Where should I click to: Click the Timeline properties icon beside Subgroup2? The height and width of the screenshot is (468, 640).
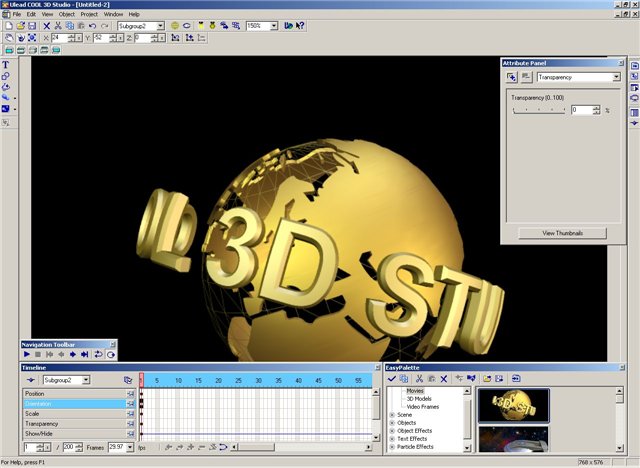click(128, 380)
